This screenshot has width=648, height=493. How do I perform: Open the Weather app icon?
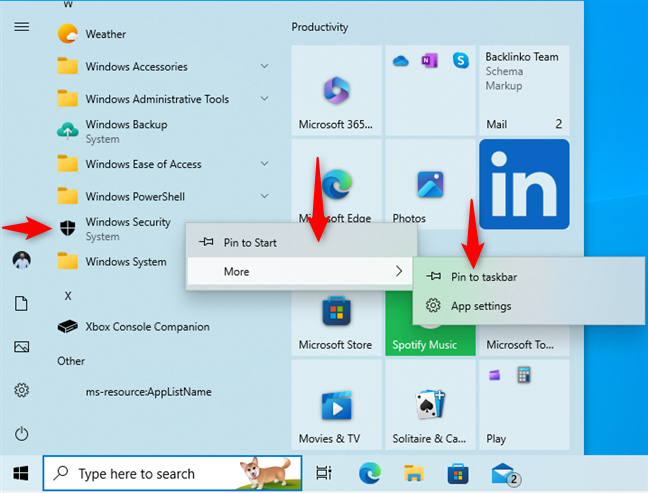pyautogui.click(x=68, y=34)
